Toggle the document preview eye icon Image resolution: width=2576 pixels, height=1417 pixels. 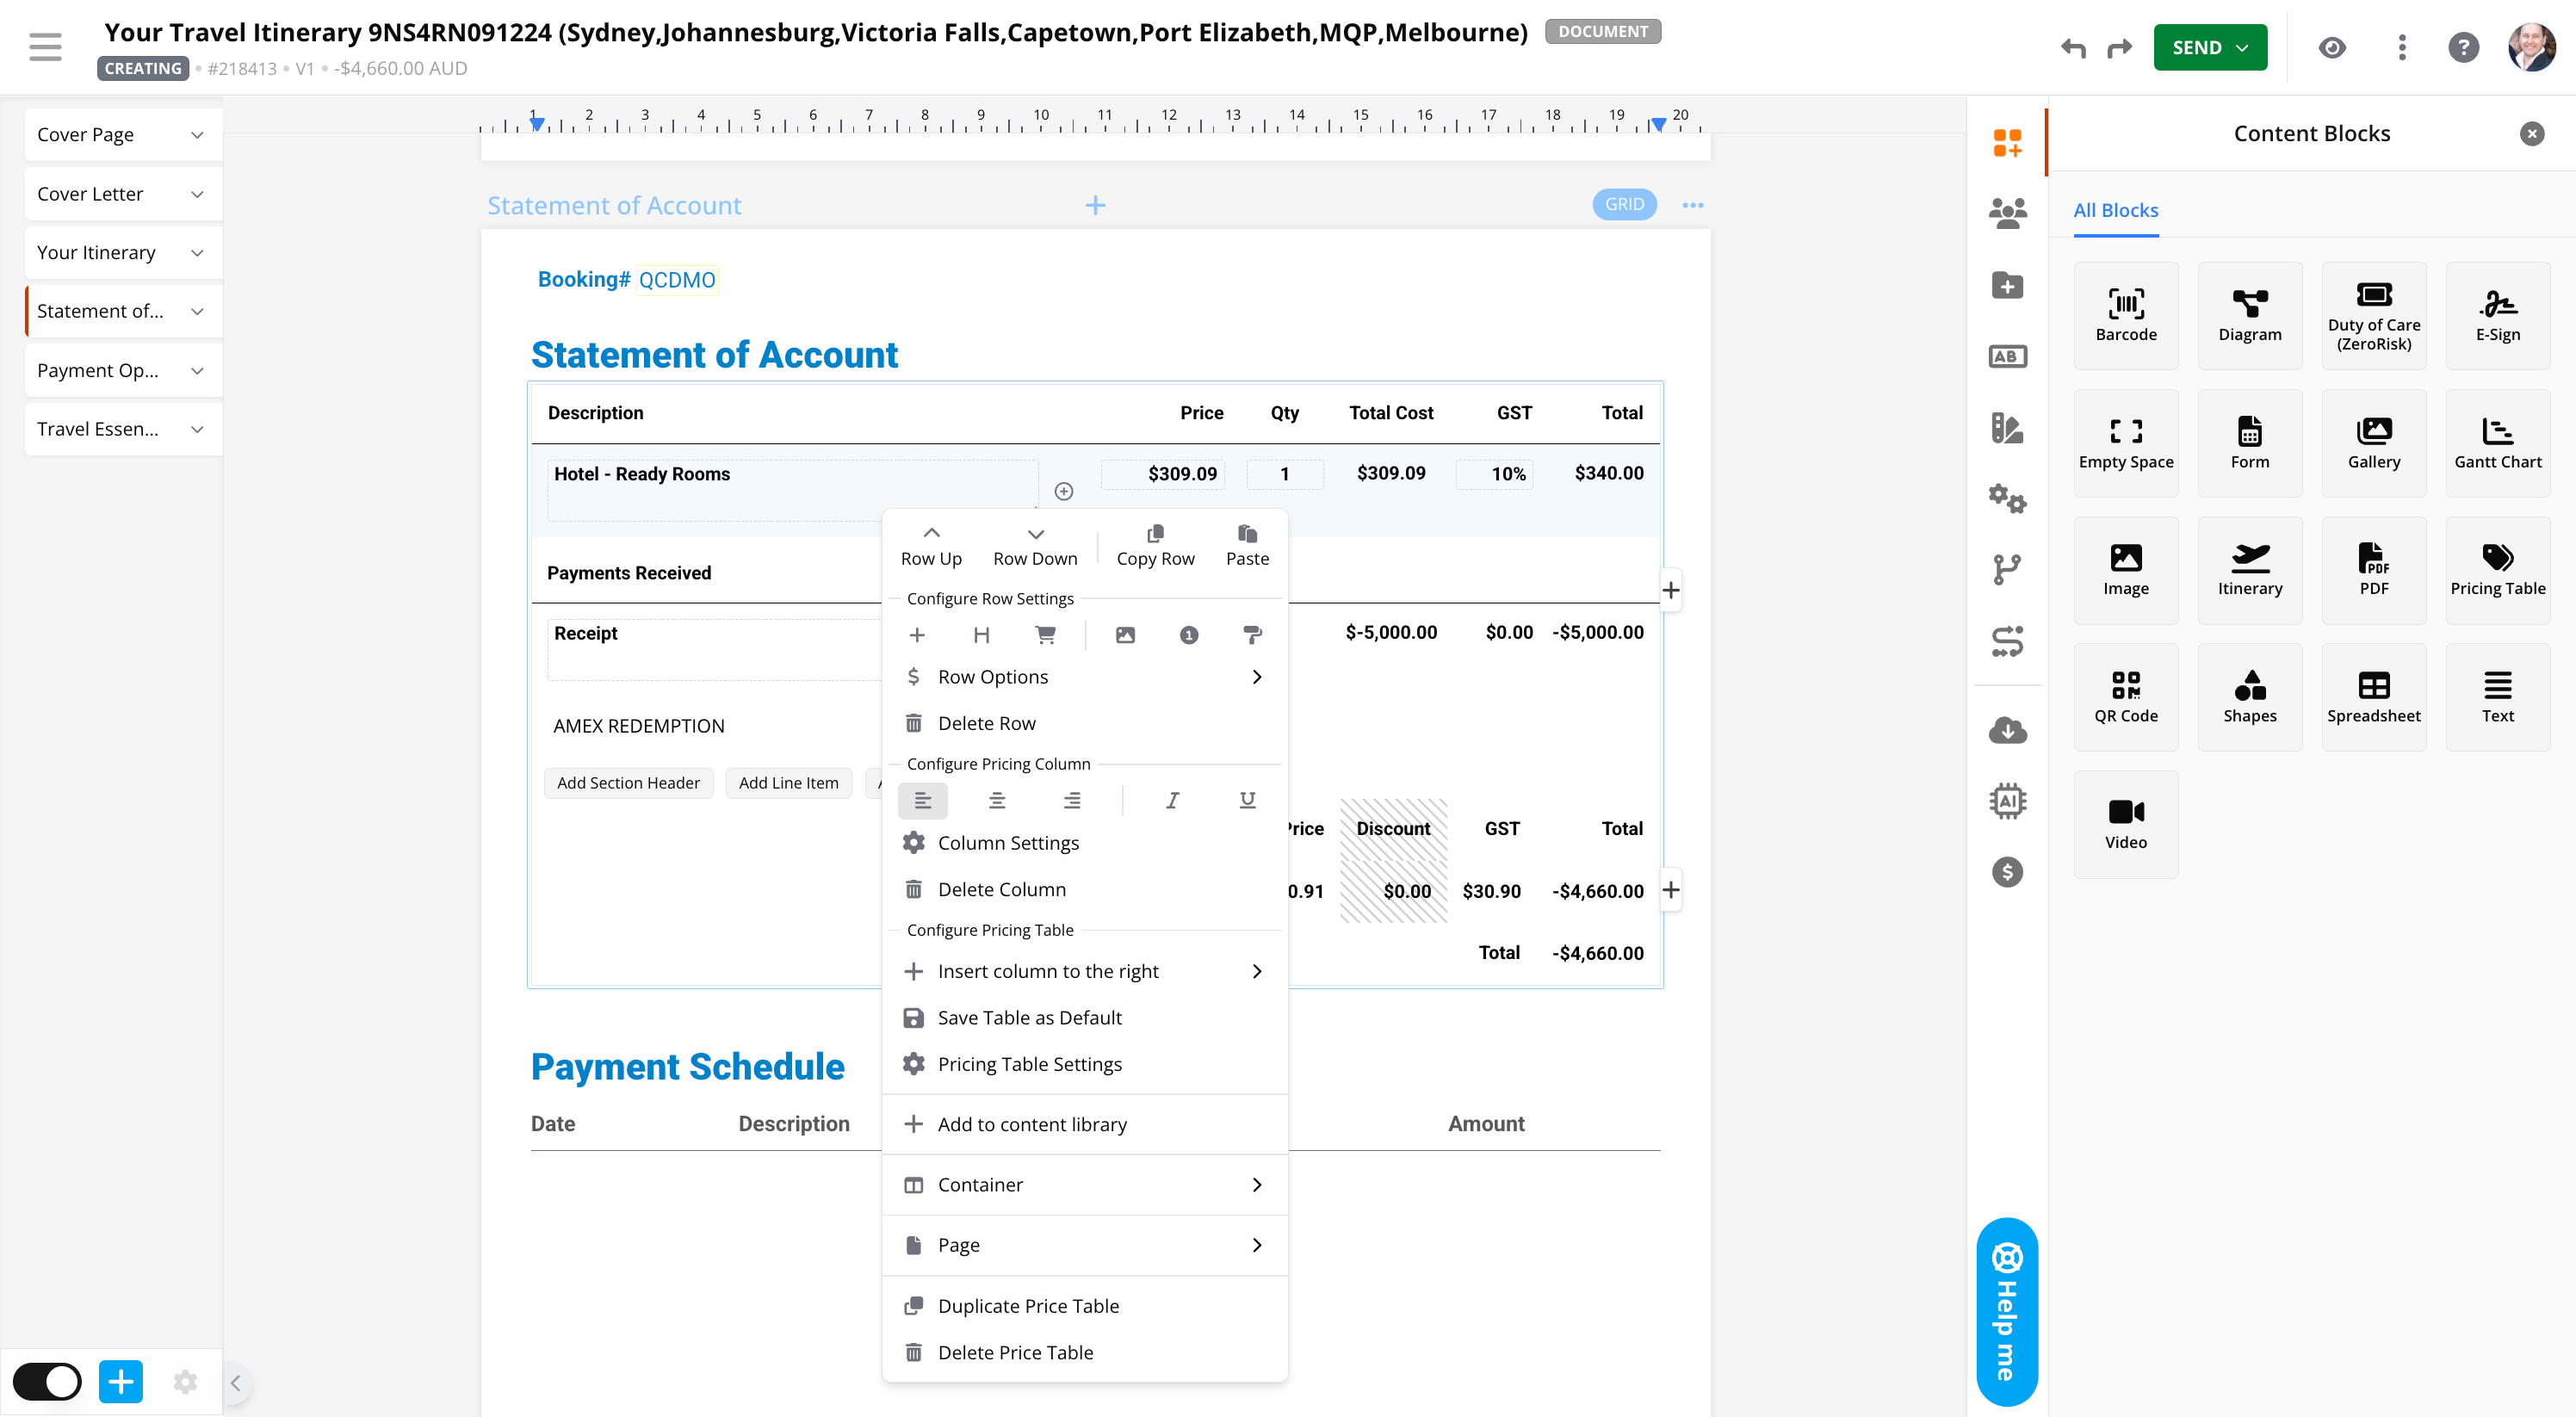pos(2331,48)
